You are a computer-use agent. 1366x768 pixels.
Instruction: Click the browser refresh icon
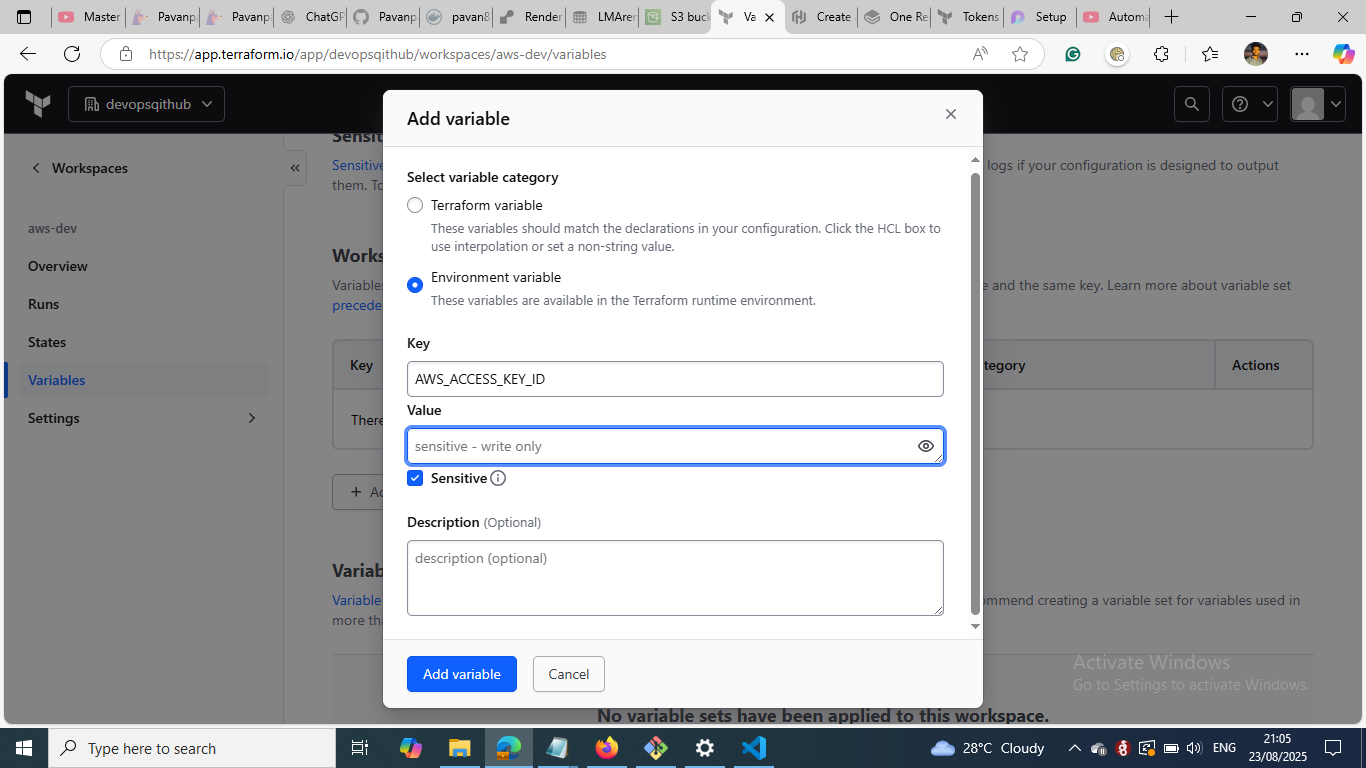pos(72,54)
